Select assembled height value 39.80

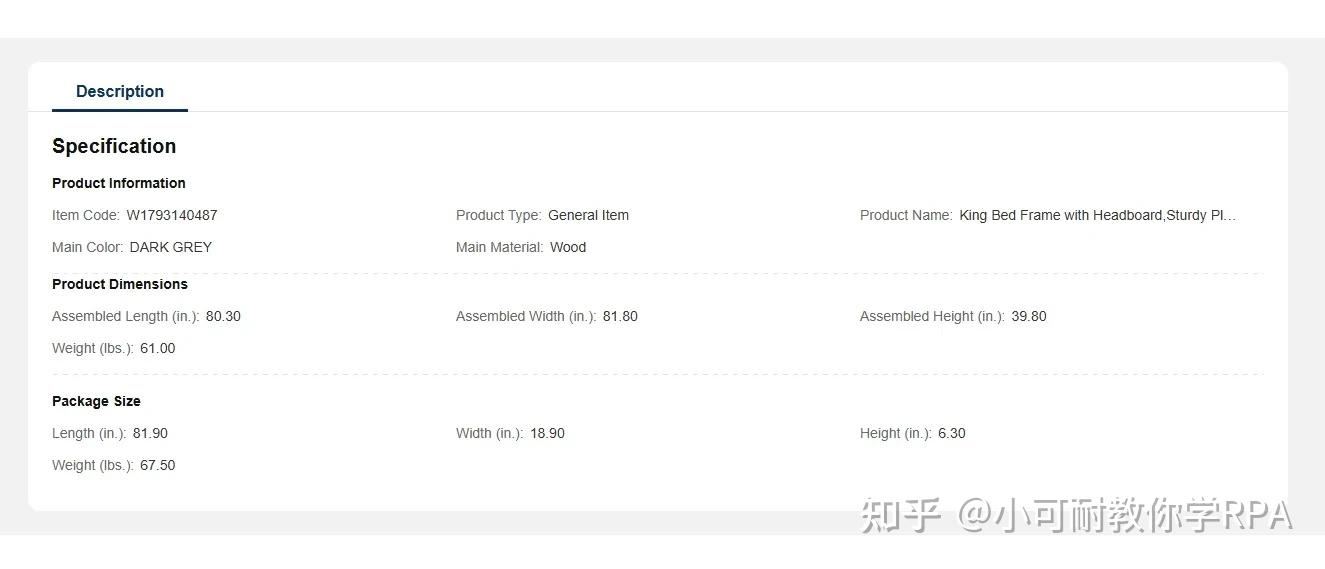click(x=1029, y=316)
